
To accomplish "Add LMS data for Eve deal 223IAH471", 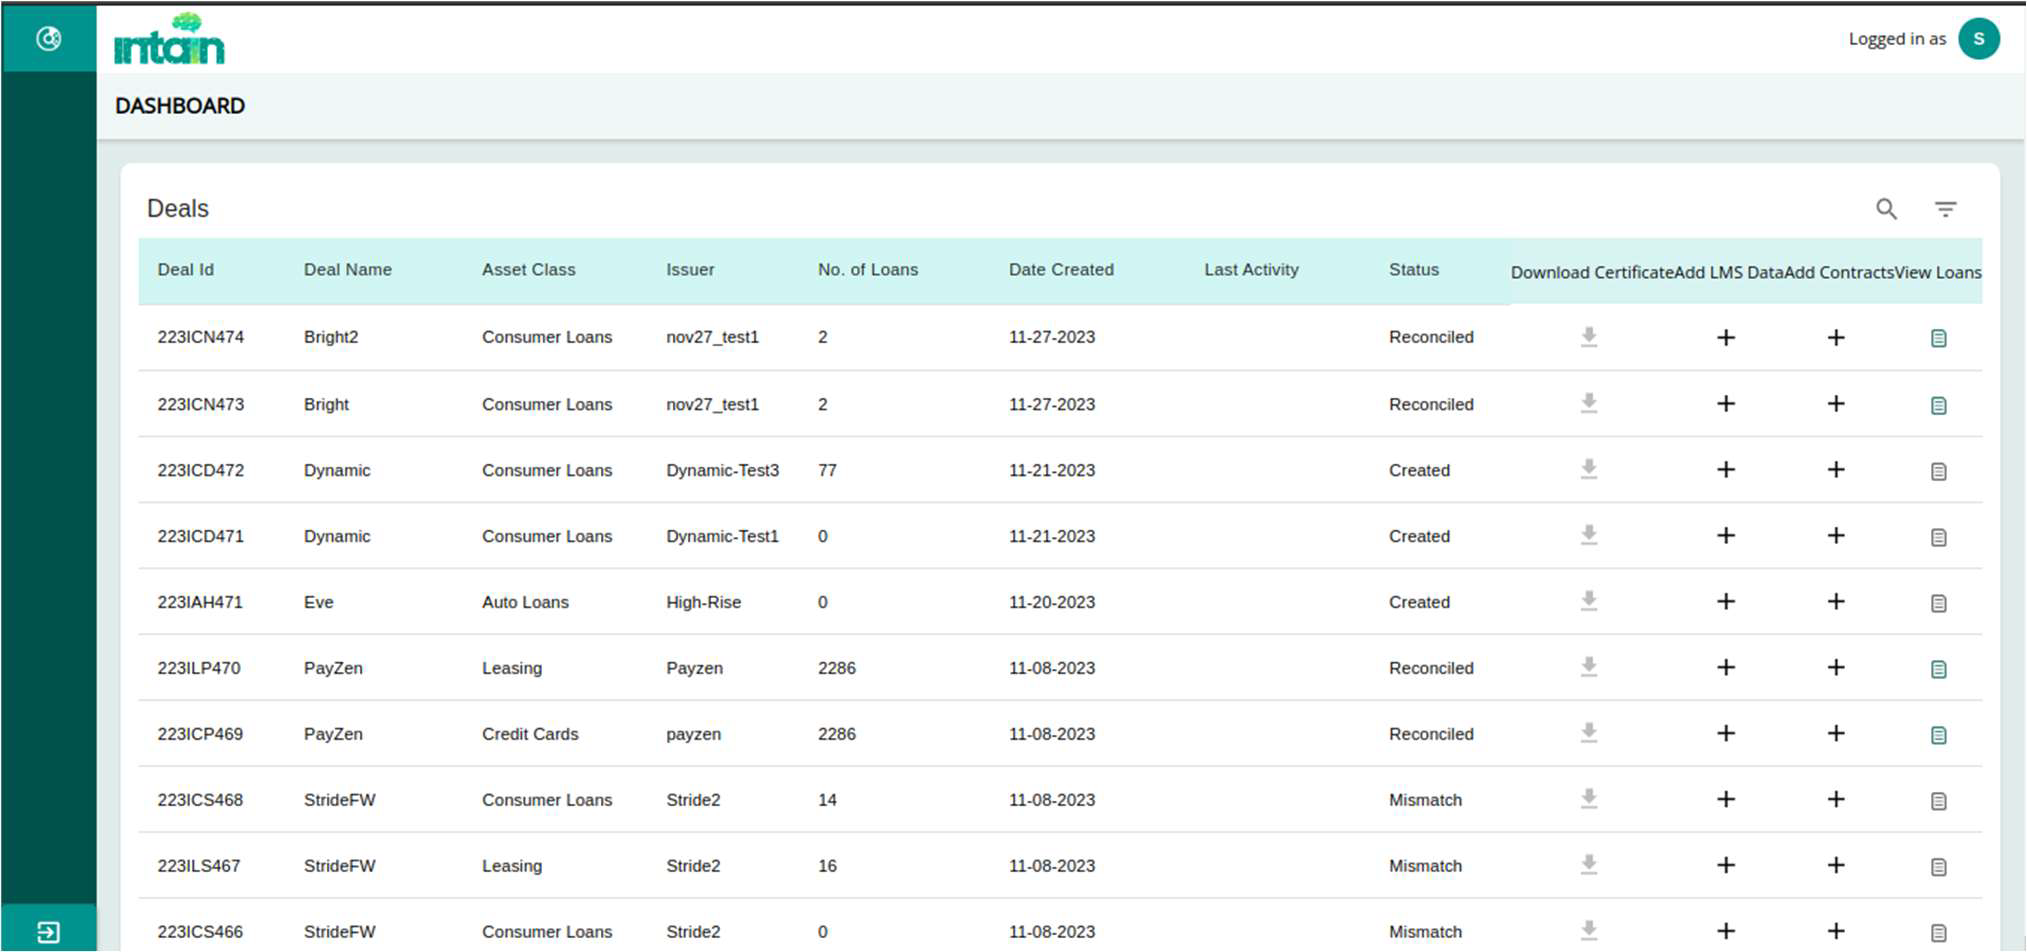I will coord(1725,602).
